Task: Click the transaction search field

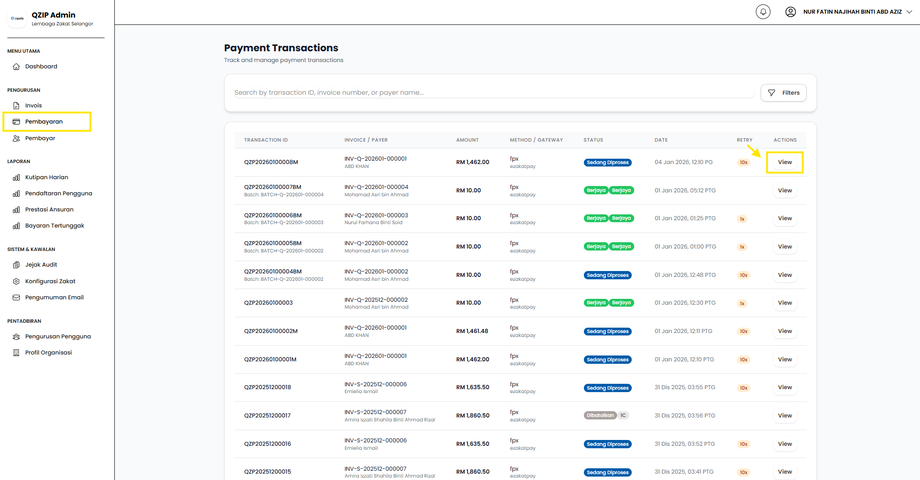Action: click(x=493, y=93)
